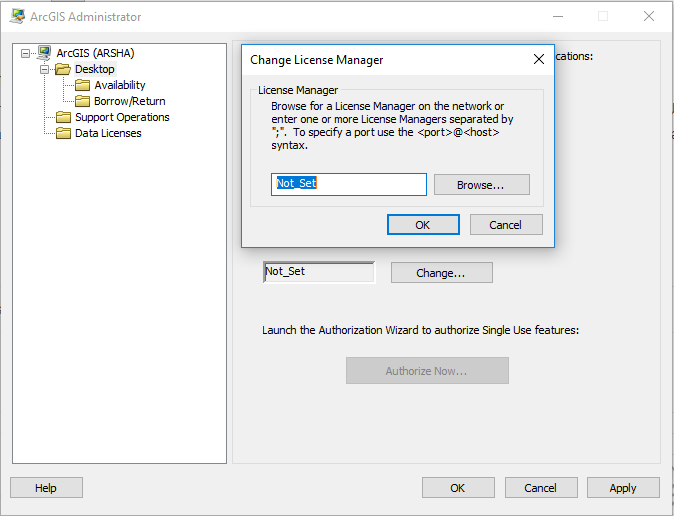Minimize the ArcGIS Administrator window

(x=558, y=16)
